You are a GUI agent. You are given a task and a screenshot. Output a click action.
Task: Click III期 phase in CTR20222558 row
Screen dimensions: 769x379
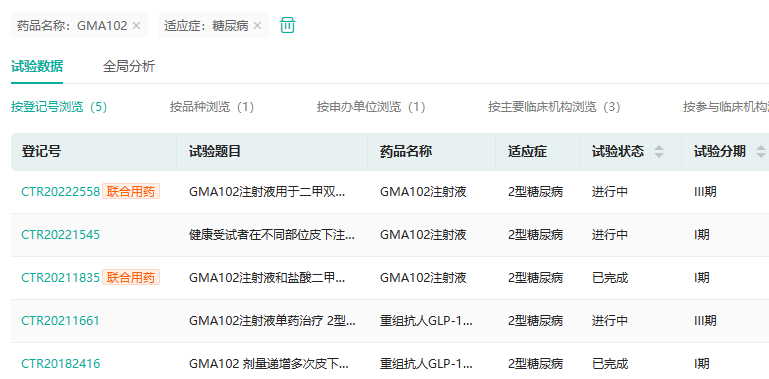705,192
